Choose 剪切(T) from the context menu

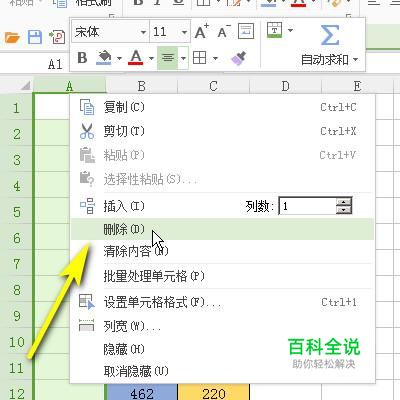[x=222, y=131]
